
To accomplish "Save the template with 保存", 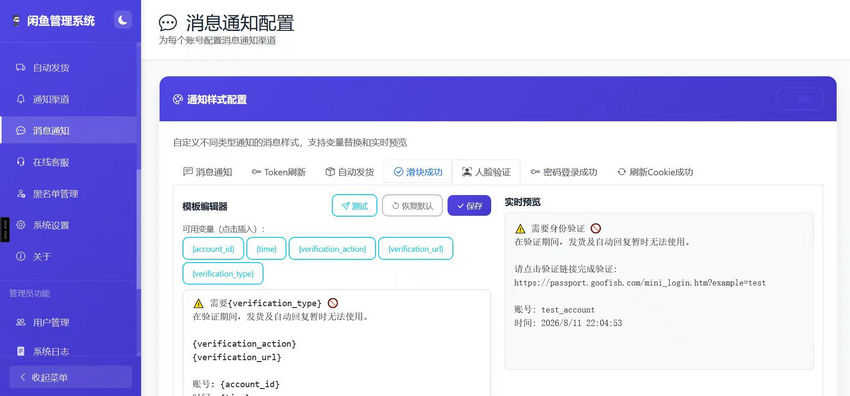I will tap(469, 206).
